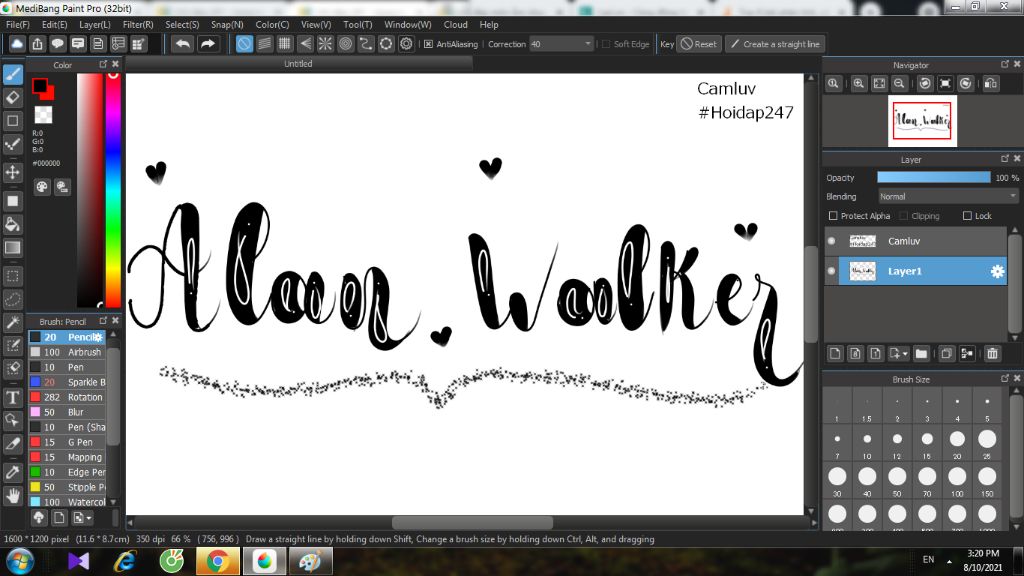Screen dimensions: 1024x576
Task: Select the Brush tool
Action: pos(12,74)
